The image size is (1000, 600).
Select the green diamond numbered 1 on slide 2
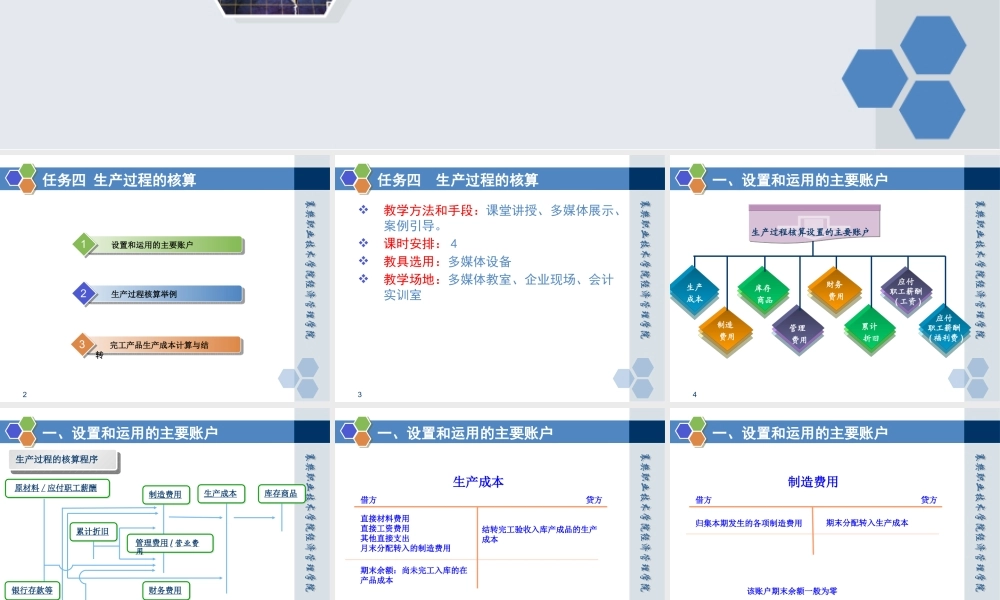point(83,245)
